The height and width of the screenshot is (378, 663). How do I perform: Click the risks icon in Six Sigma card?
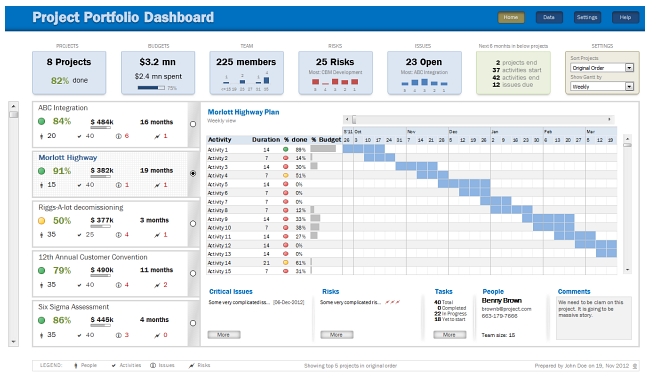(157, 335)
